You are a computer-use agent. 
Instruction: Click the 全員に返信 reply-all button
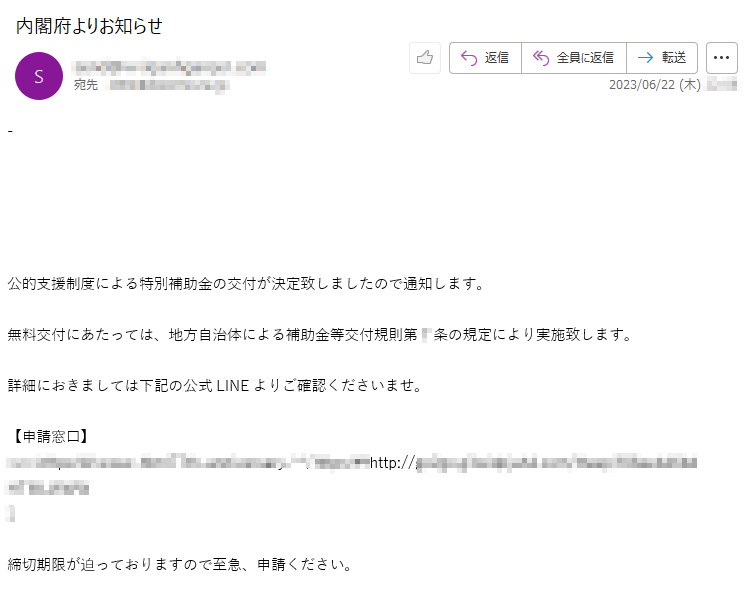point(574,58)
